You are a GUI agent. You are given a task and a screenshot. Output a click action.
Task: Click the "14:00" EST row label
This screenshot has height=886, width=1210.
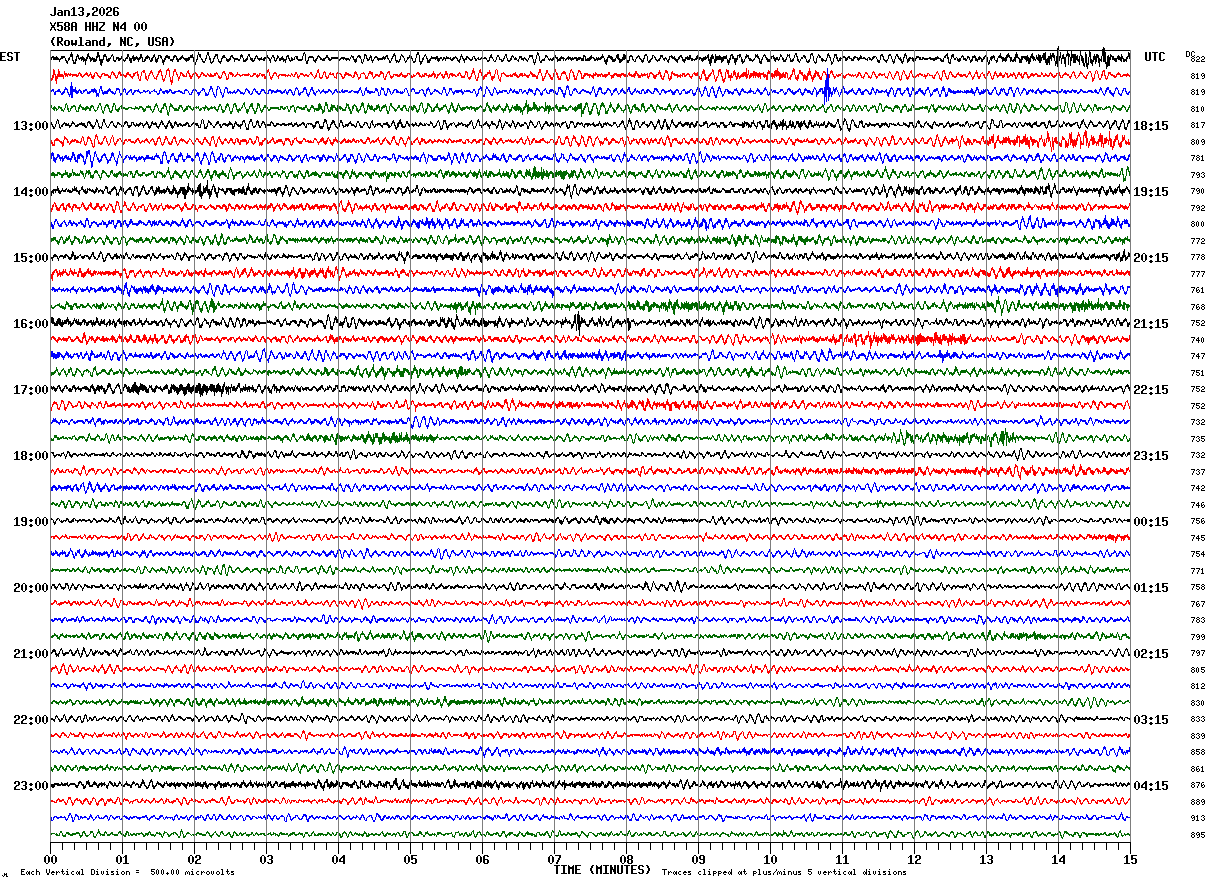tap(30, 192)
